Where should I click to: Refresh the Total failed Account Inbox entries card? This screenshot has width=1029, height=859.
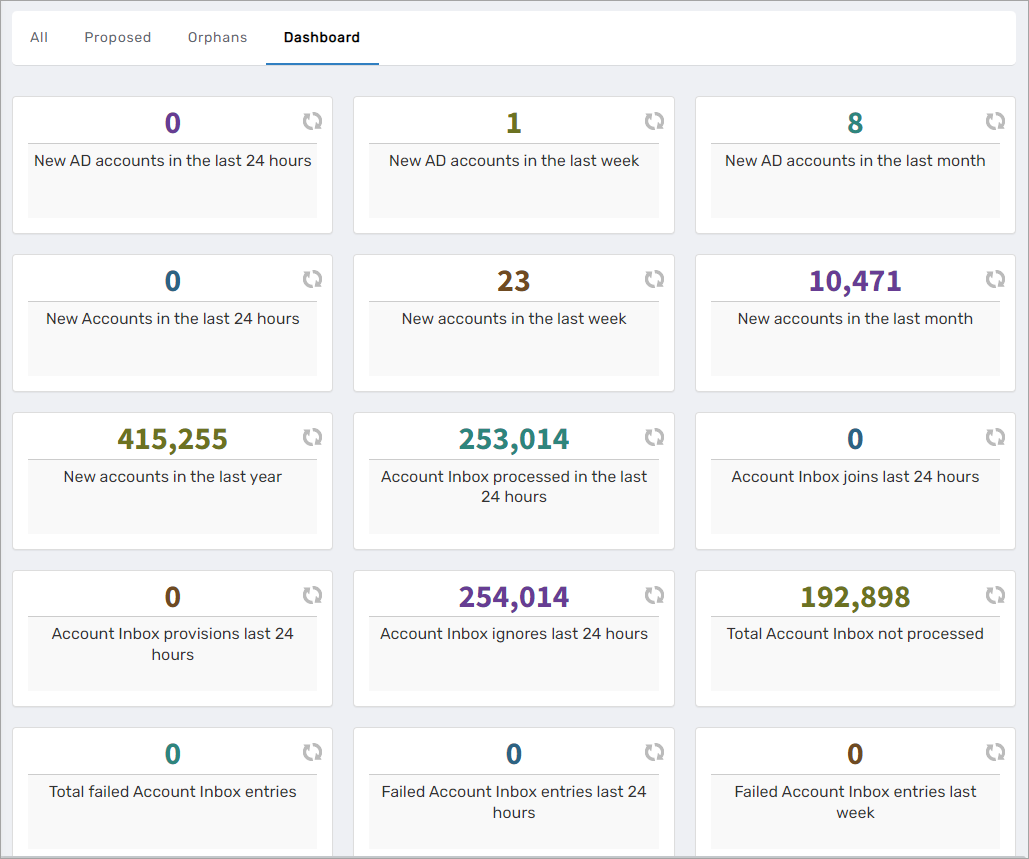point(312,751)
